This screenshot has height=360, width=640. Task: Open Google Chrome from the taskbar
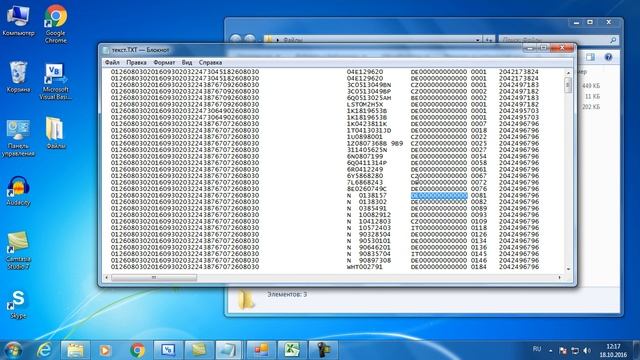(x=137, y=350)
